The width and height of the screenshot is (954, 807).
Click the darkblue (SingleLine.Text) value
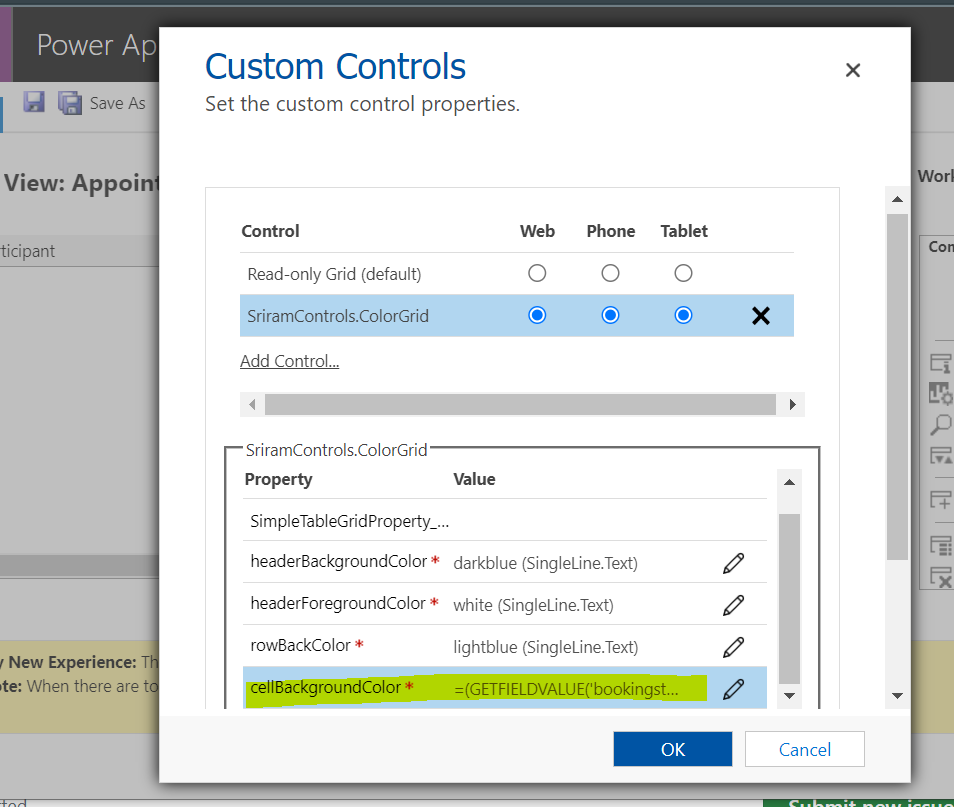coord(546,563)
